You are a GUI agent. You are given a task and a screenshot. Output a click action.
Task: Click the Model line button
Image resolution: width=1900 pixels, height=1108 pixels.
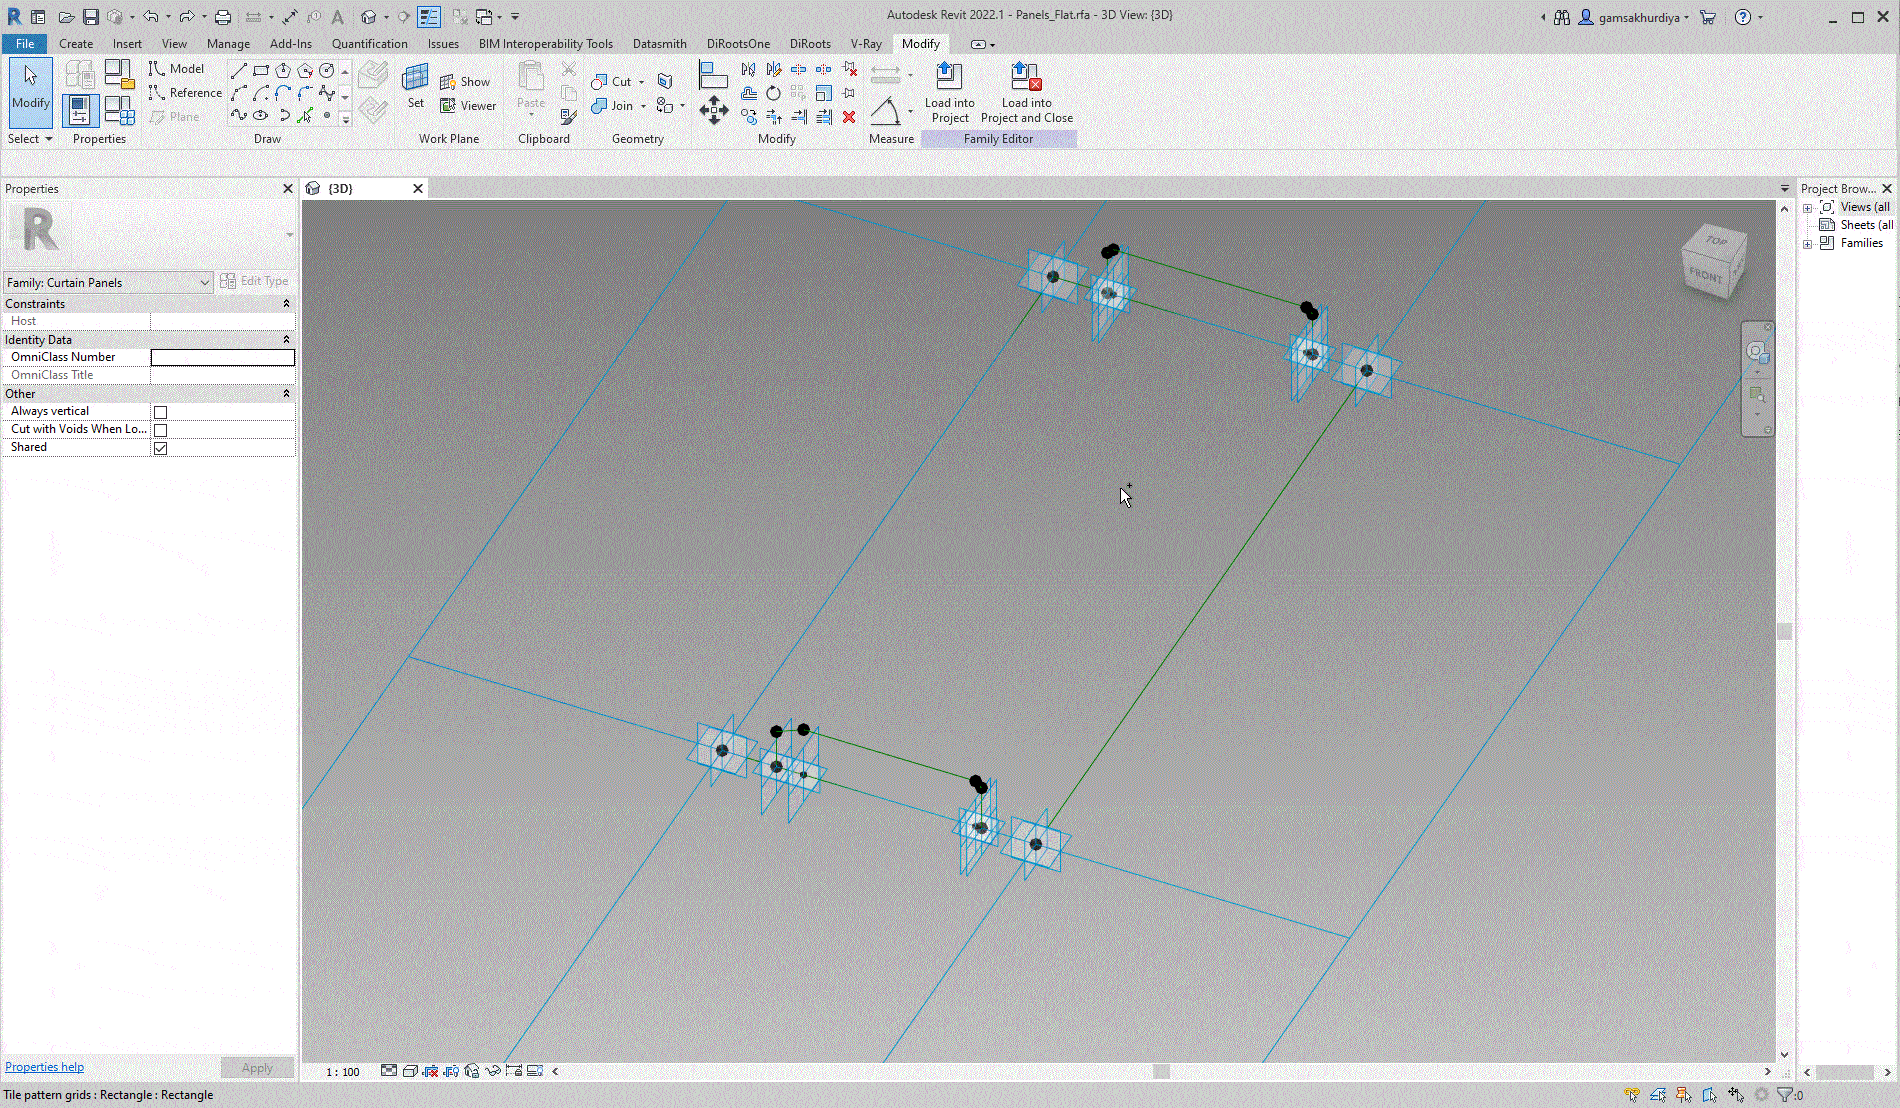177,69
